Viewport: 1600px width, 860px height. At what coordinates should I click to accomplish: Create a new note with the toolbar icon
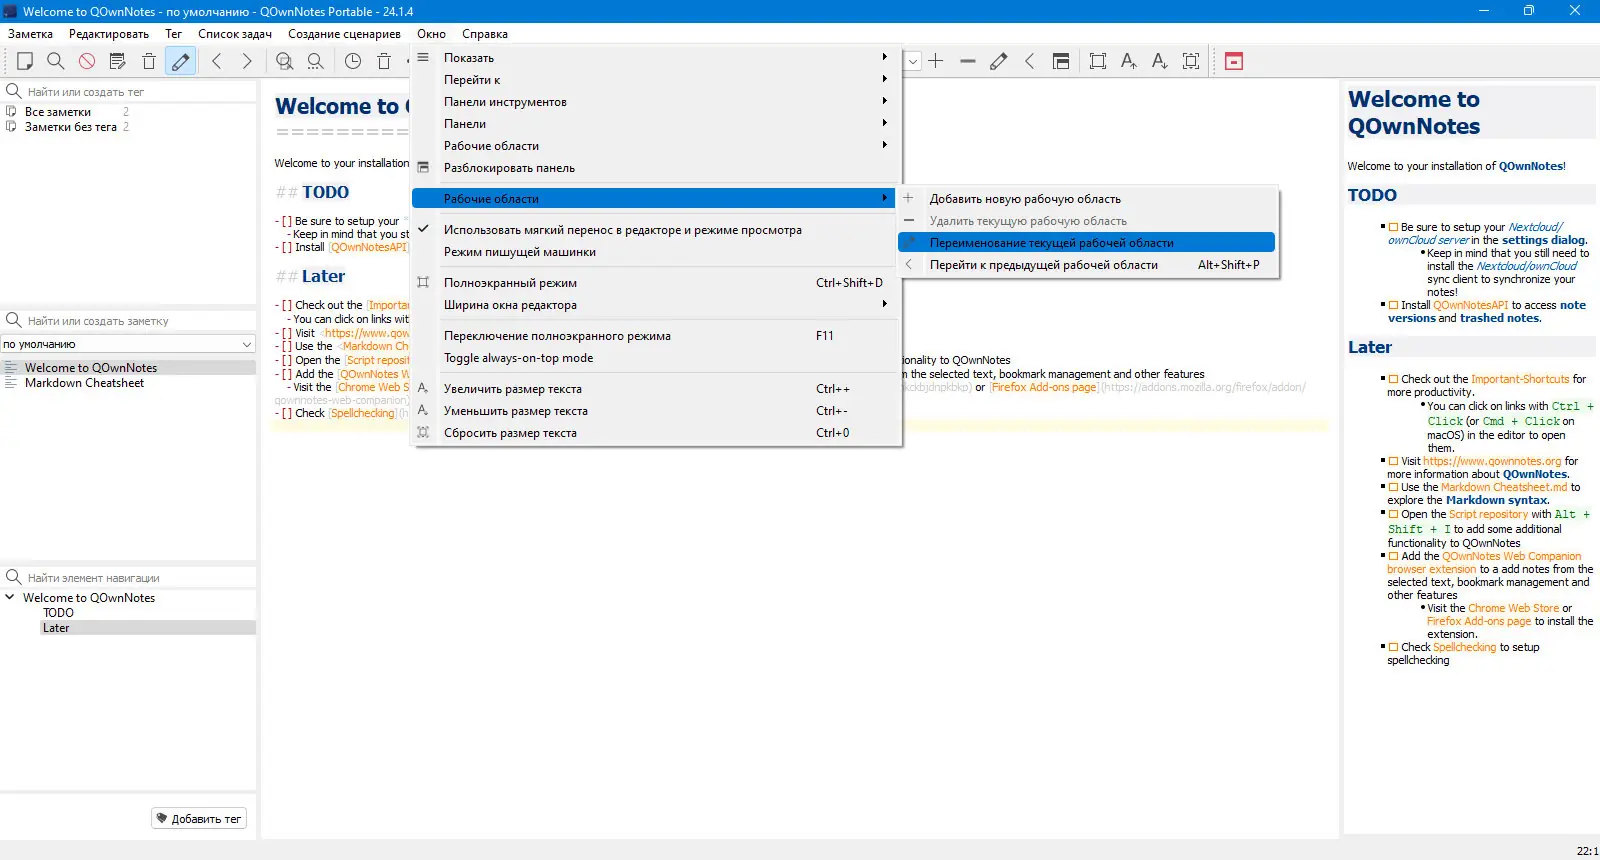click(x=25, y=61)
